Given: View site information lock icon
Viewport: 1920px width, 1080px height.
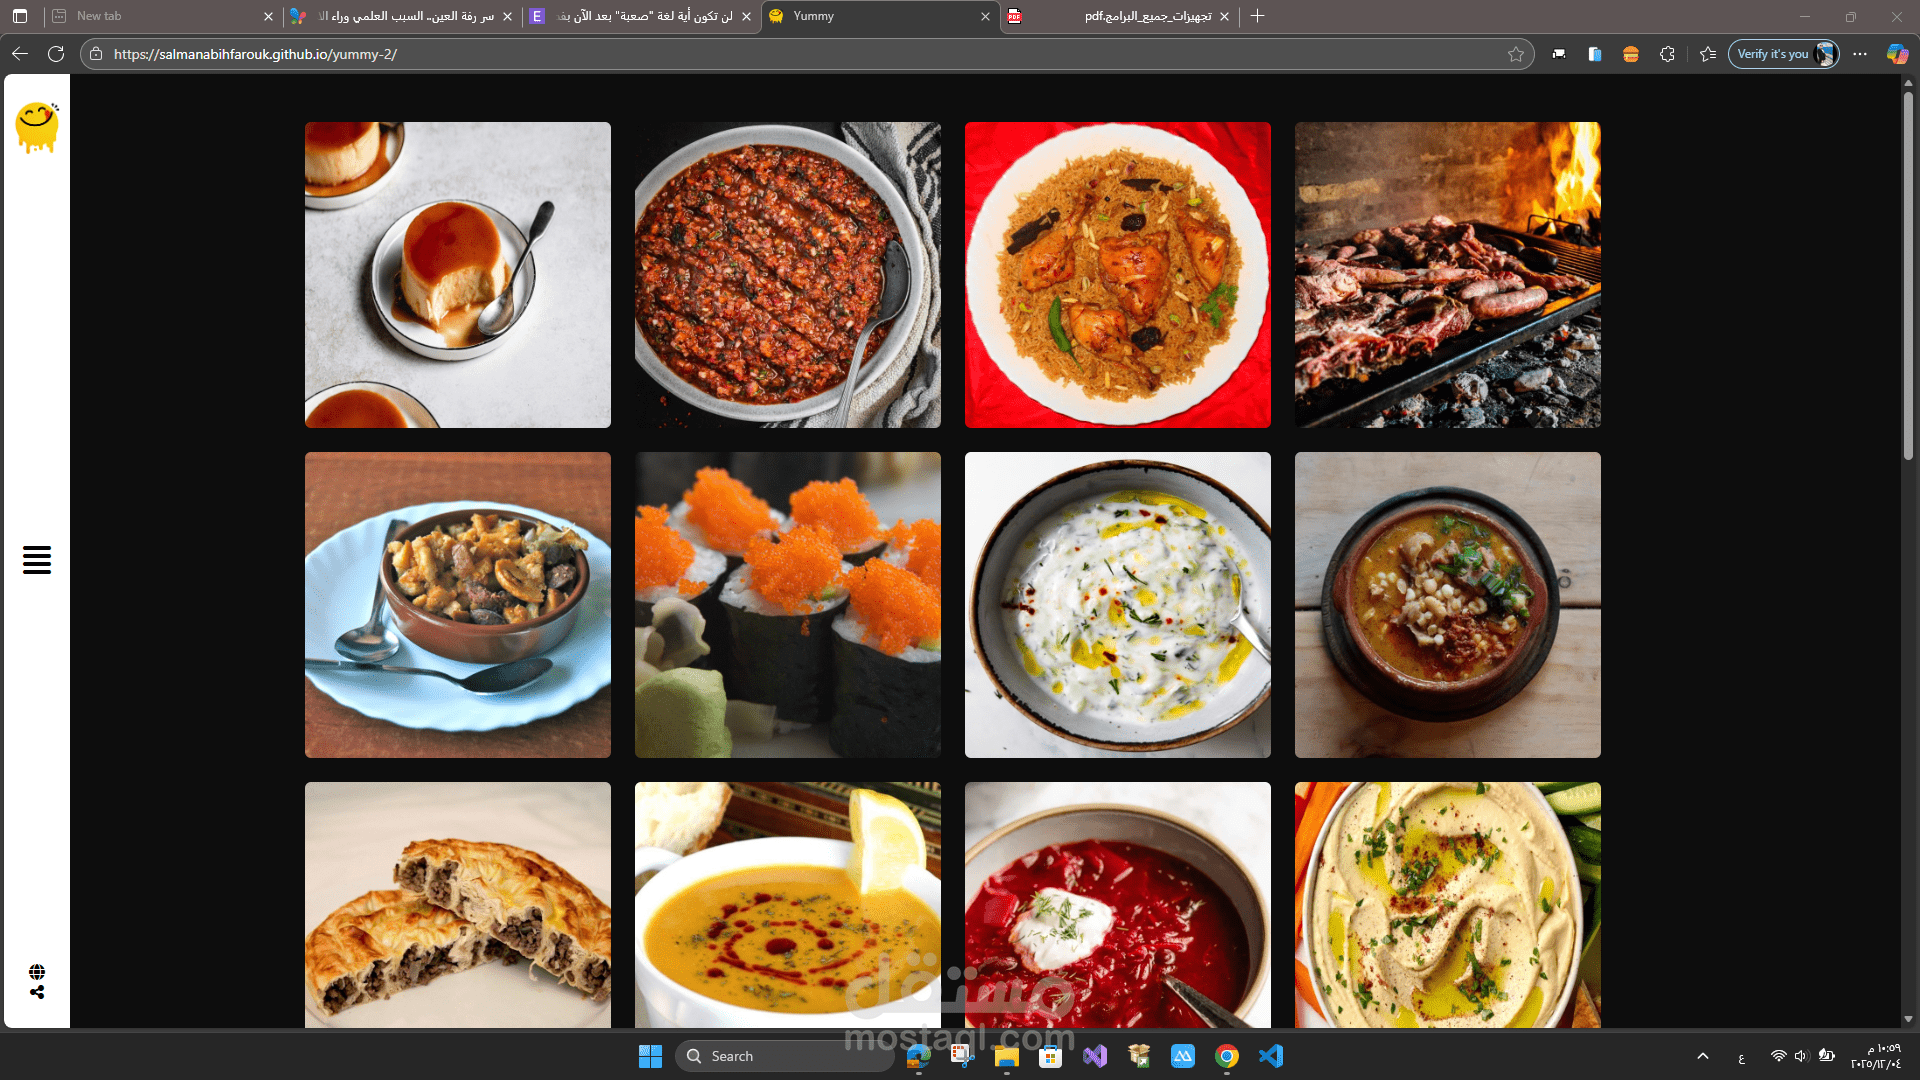Looking at the screenshot, I should coord(96,54).
